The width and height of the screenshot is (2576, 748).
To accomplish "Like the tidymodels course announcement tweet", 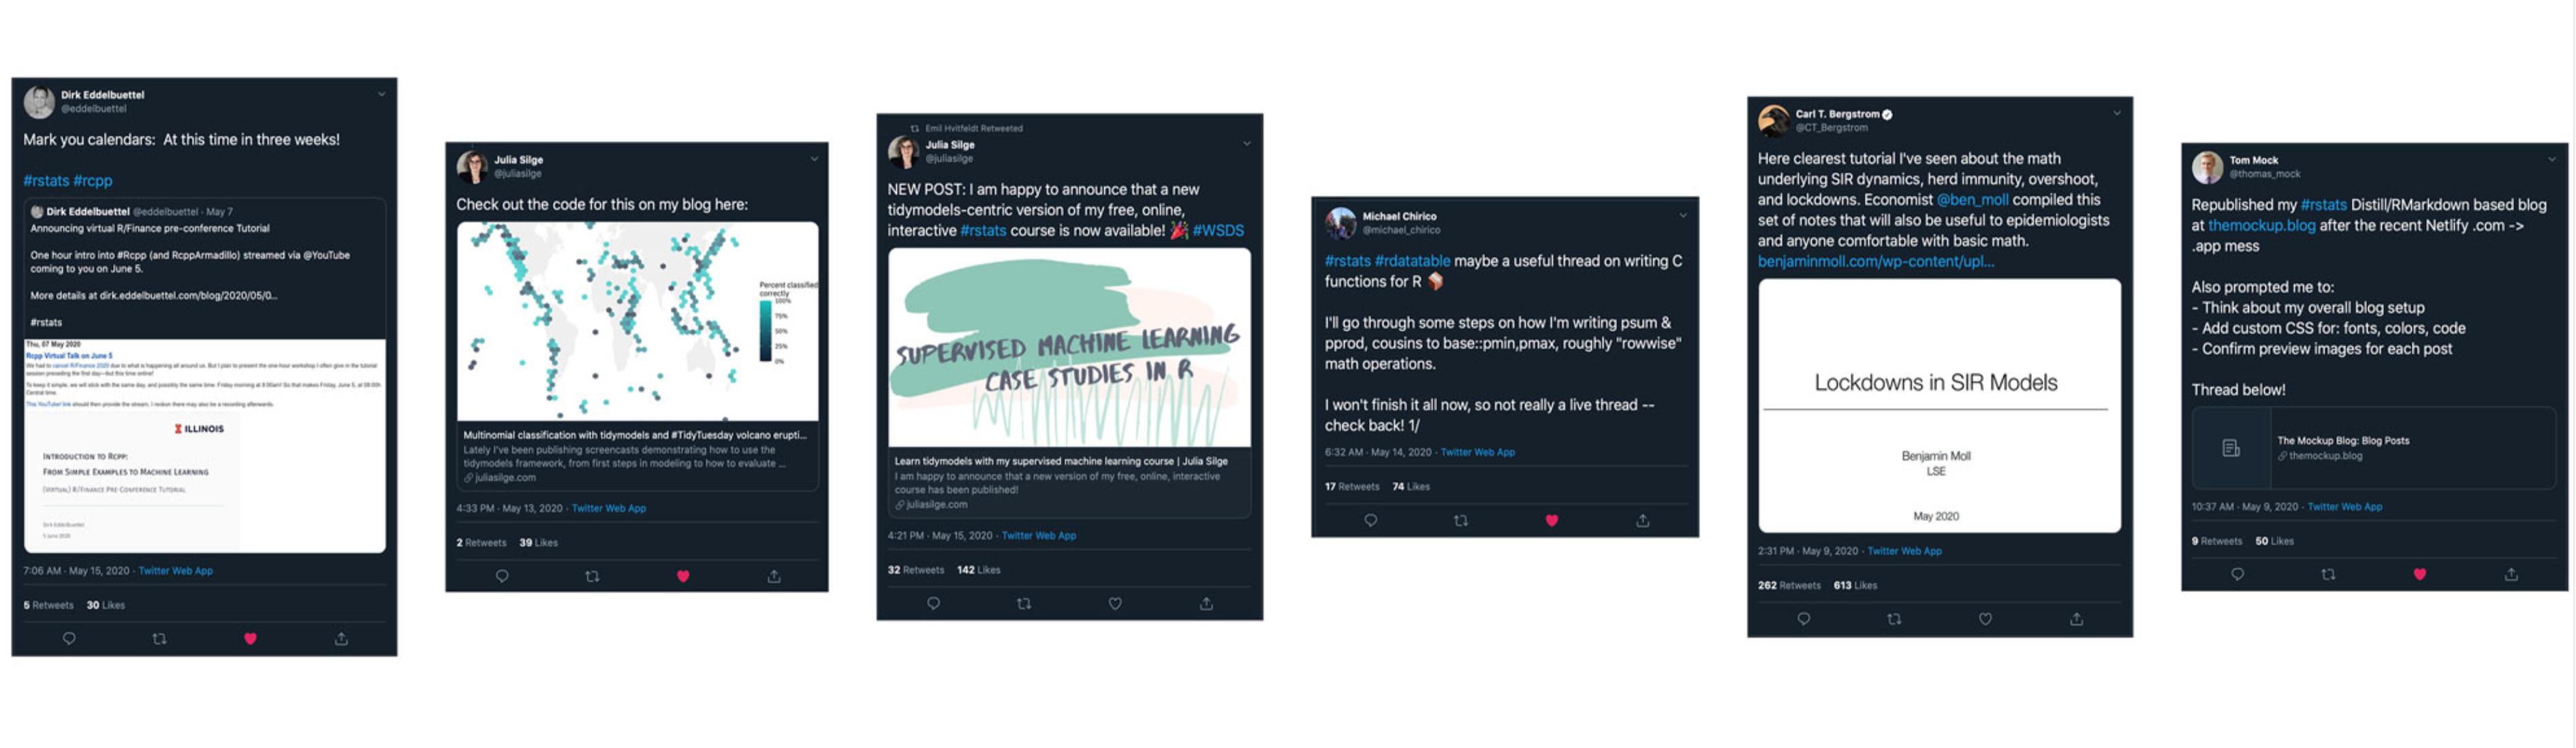I will coord(1115,603).
